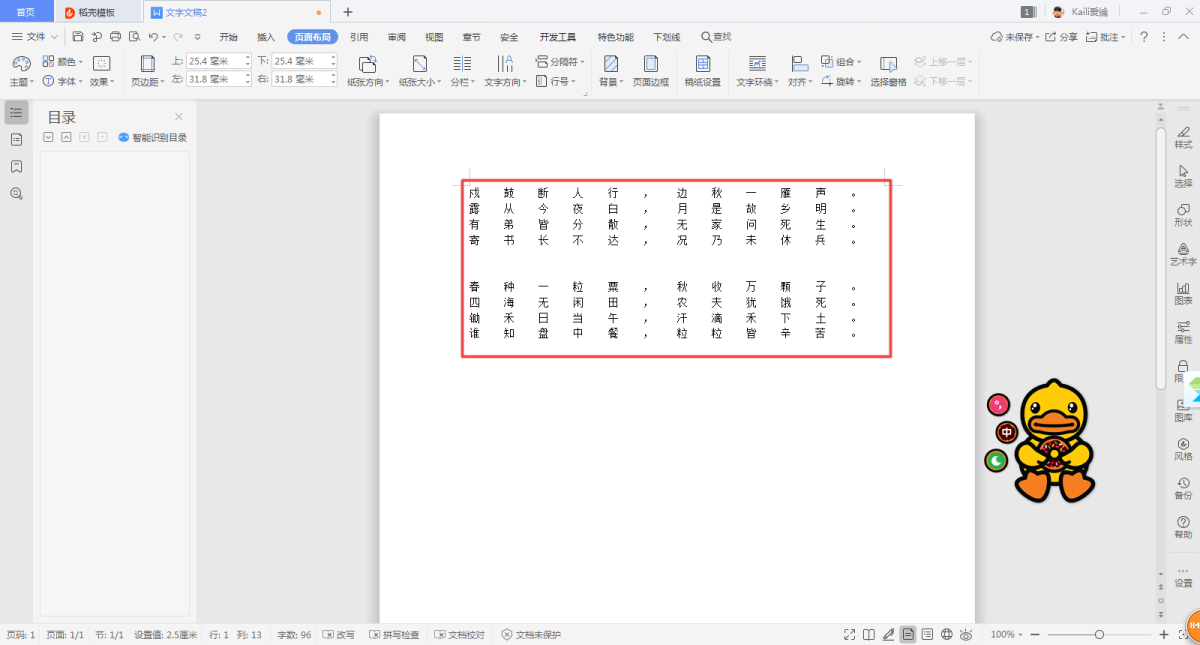Screen dimensions: 1200x645
Task: Click the 艺术字 word art sidebar icon
Action: pyautogui.click(x=1183, y=254)
